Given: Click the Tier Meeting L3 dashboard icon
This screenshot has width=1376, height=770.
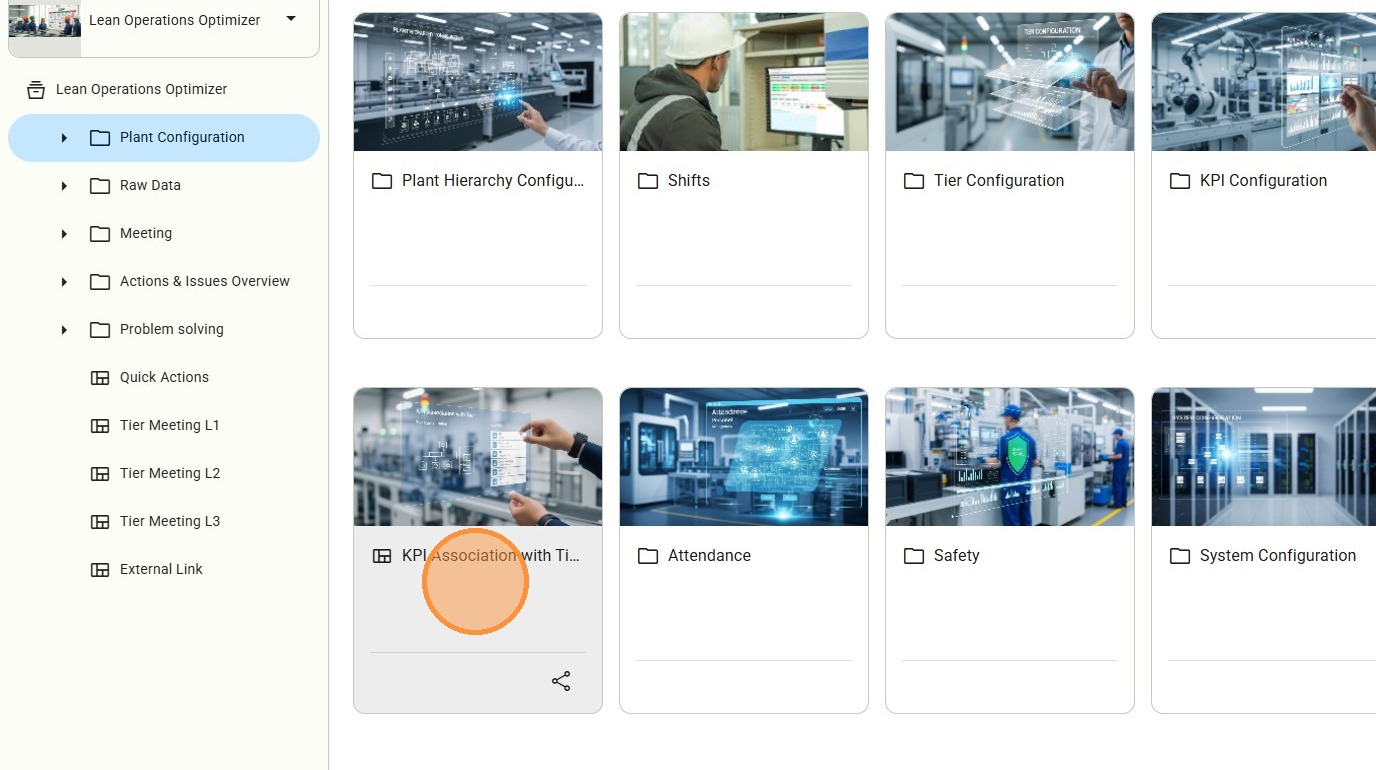Looking at the screenshot, I should tap(100, 521).
